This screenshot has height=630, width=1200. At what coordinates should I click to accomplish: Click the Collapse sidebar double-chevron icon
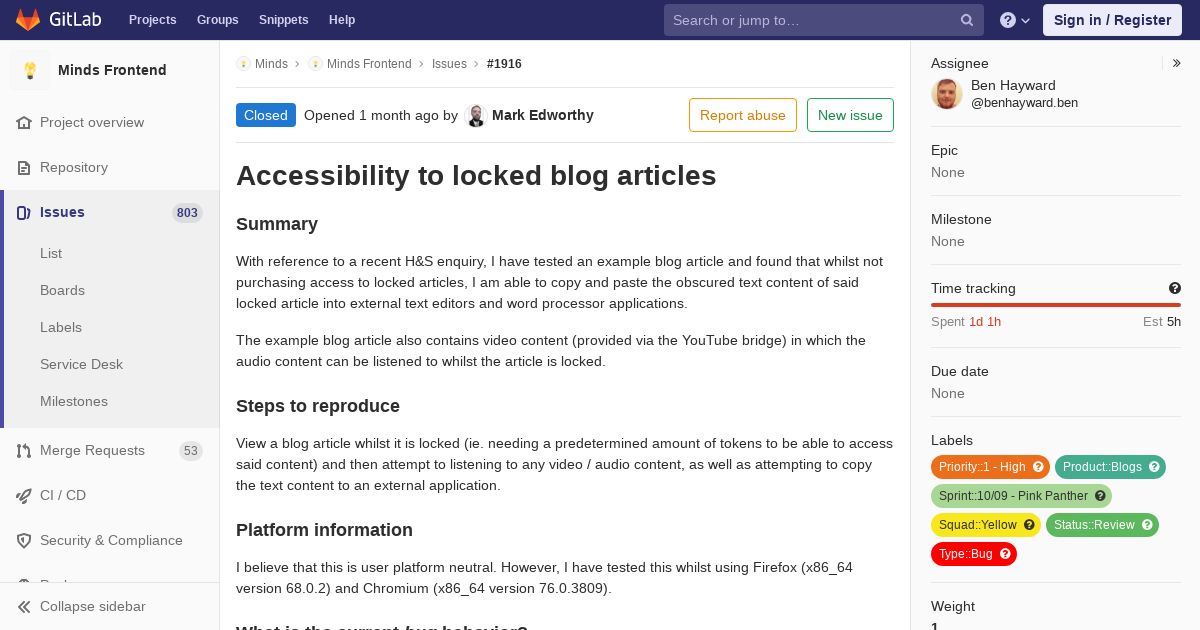click(24, 606)
